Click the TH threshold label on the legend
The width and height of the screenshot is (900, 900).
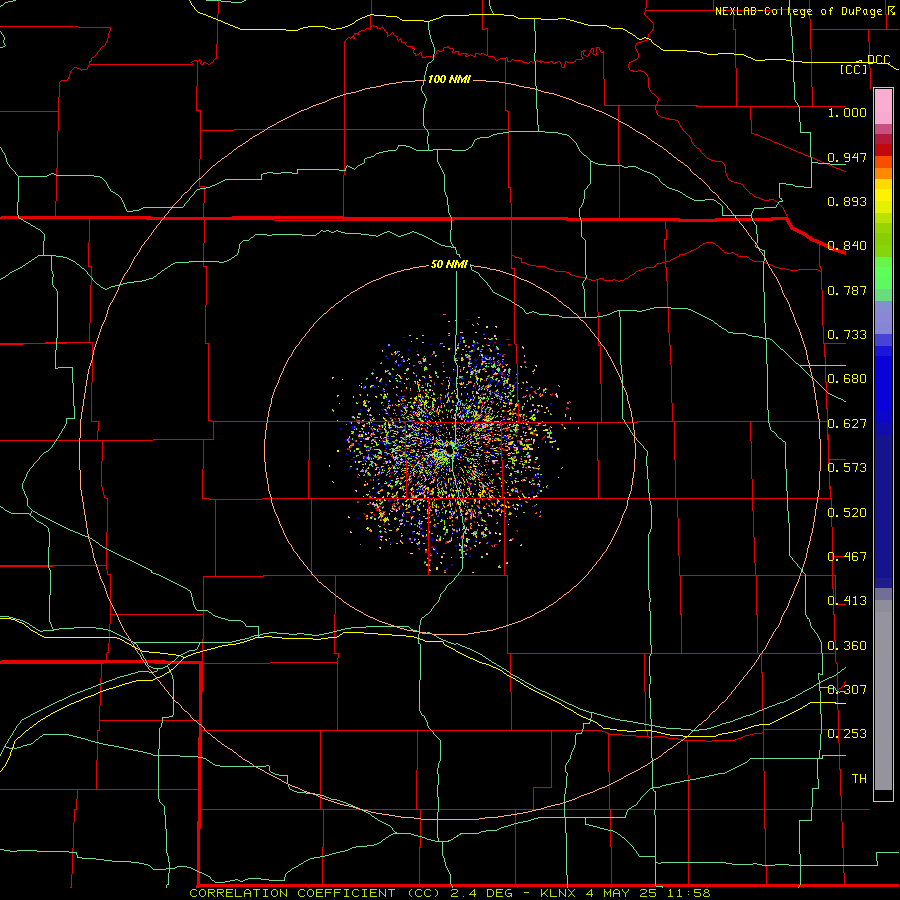[x=859, y=779]
